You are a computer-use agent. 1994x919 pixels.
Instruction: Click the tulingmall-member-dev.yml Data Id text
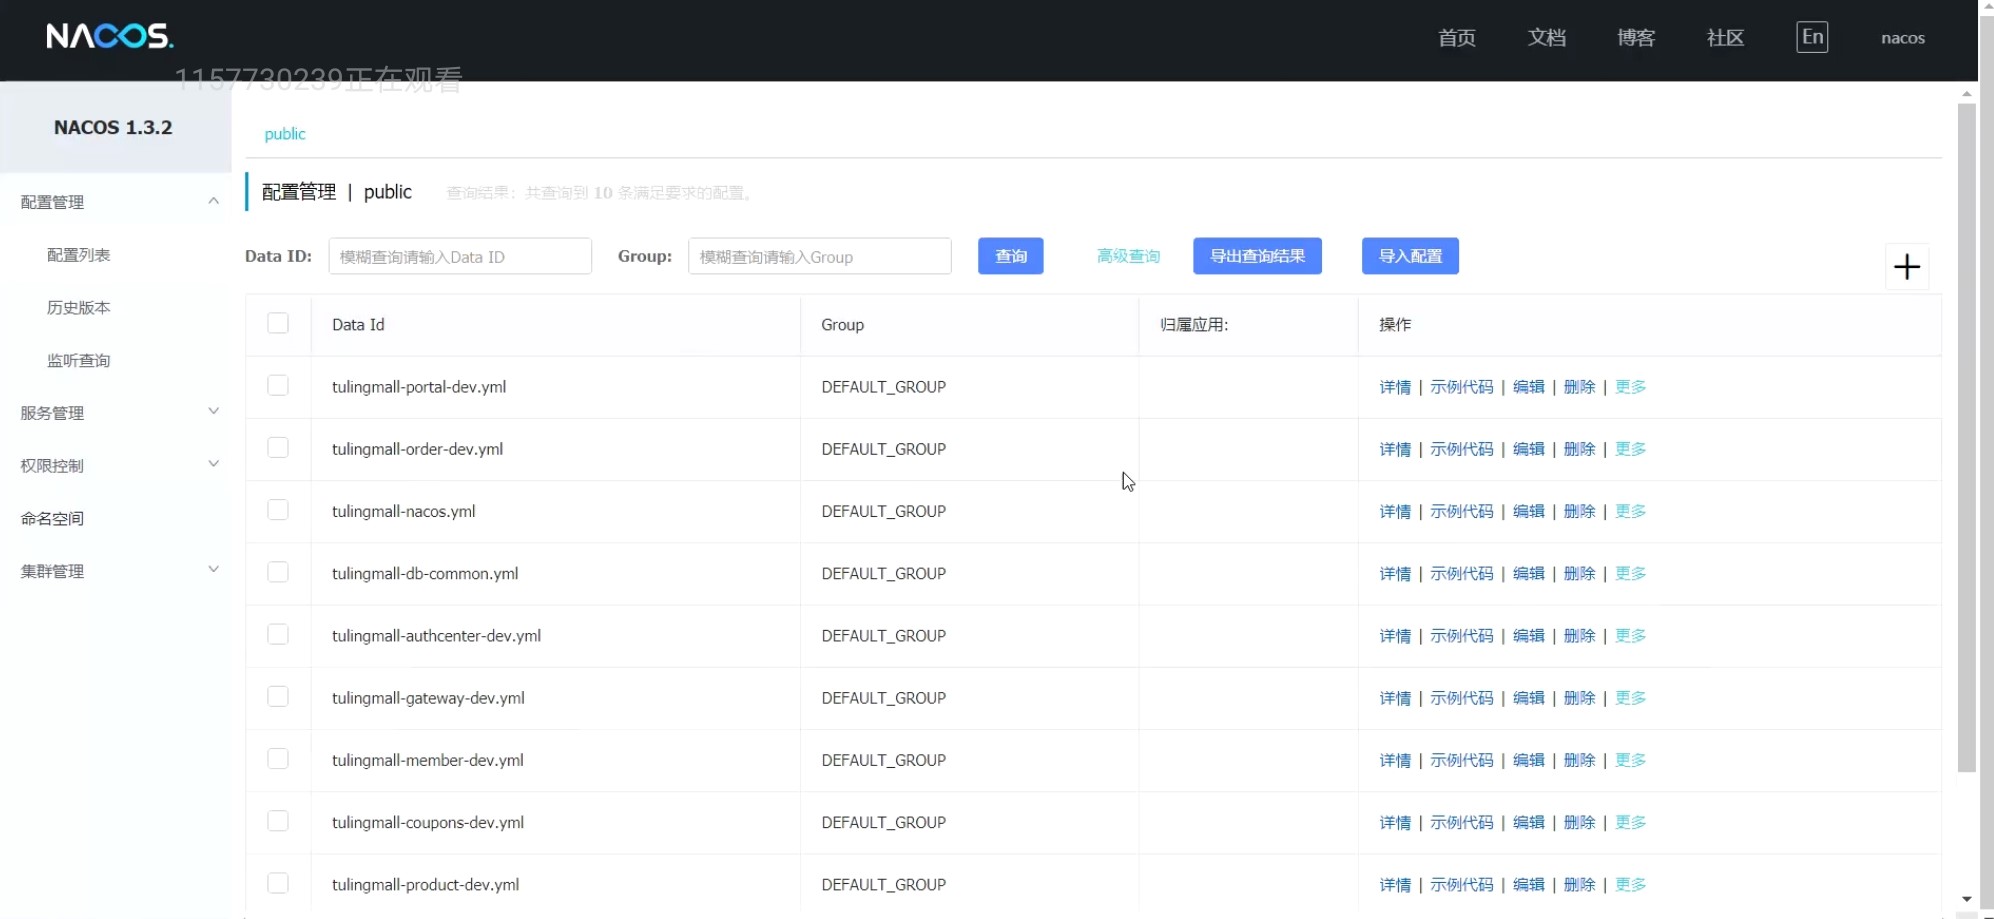point(428,760)
